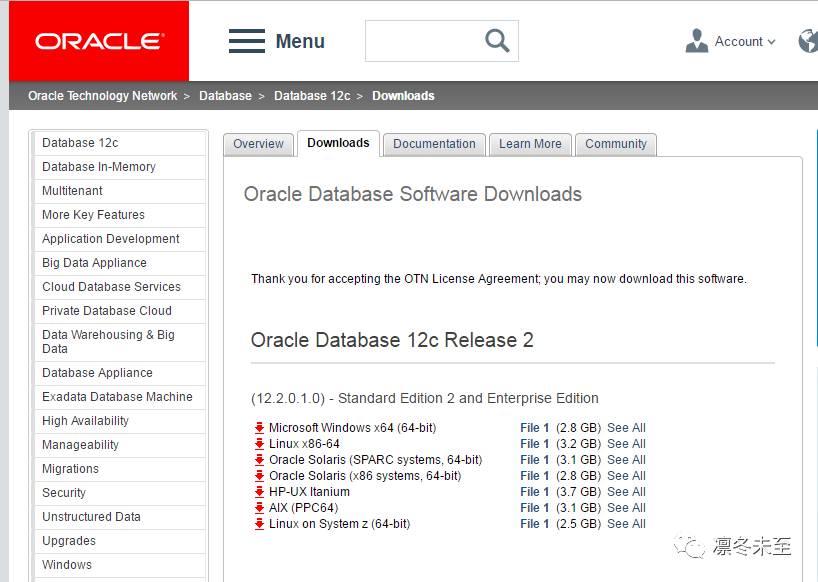The width and height of the screenshot is (818, 582).
Task: Click download arrow for Oracle Solaris x86
Action: tap(259, 476)
